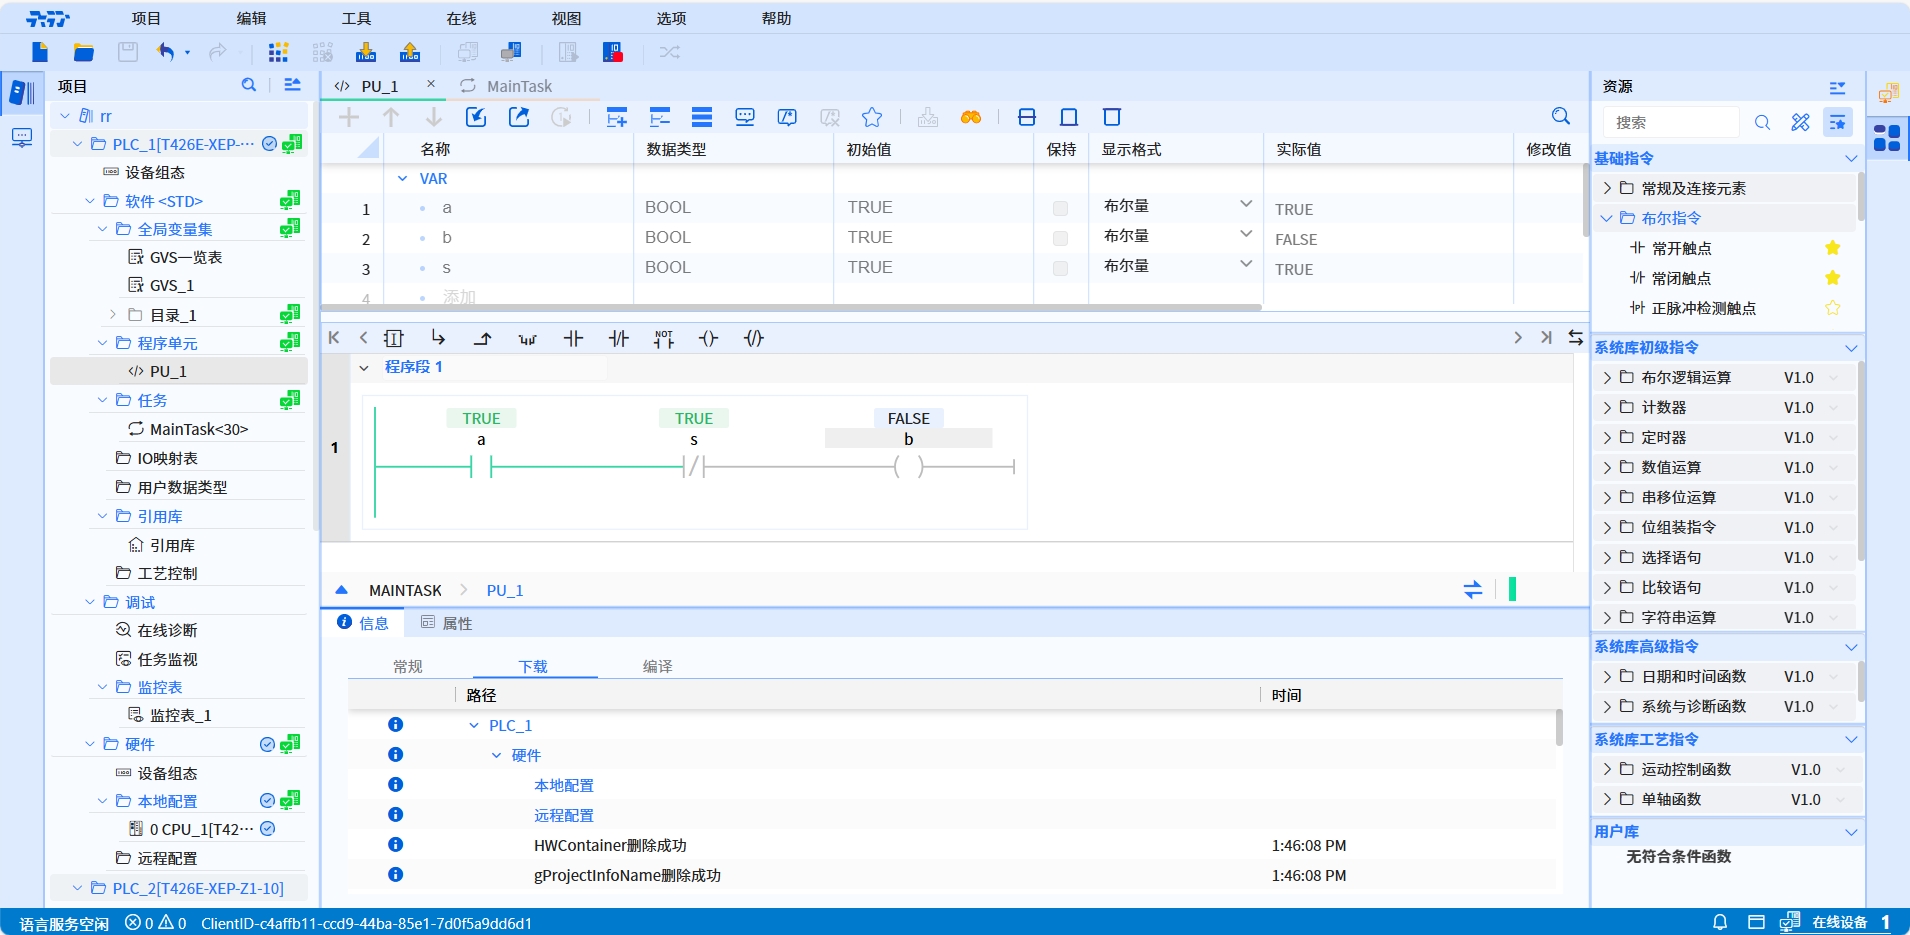Insert normally closed contact in ladder toolbar
The image size is (1910, 935).
coord(619,339)
